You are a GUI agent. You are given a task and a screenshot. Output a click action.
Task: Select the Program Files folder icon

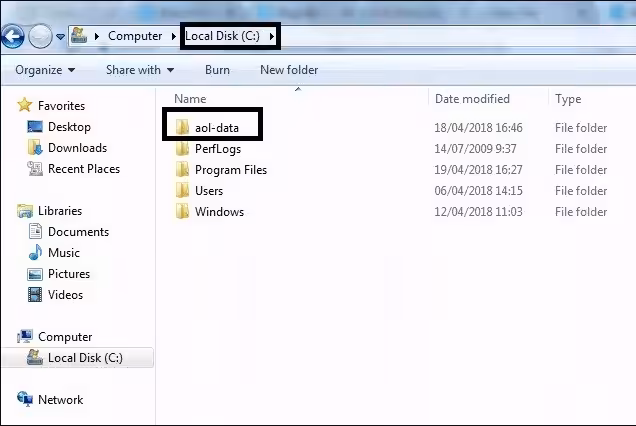[183, 170]
